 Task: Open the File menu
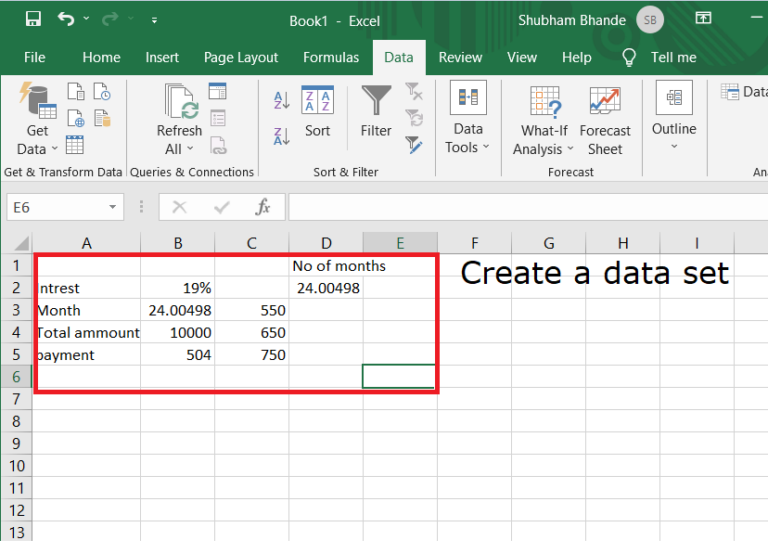[34, 57]
